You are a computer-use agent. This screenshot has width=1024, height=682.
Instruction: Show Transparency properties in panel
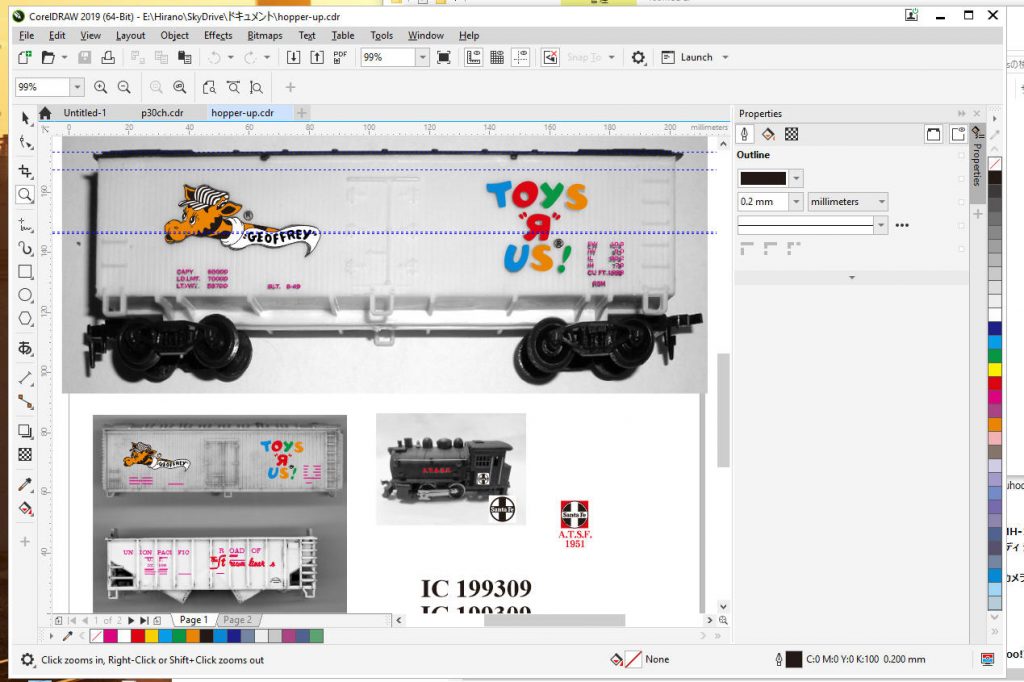coord(792,134)
